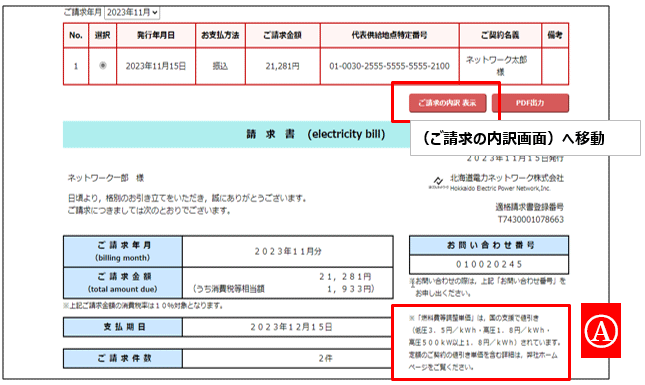
Task: Click the 燃料費等調整単価 notice text
Action: point(485,343)
